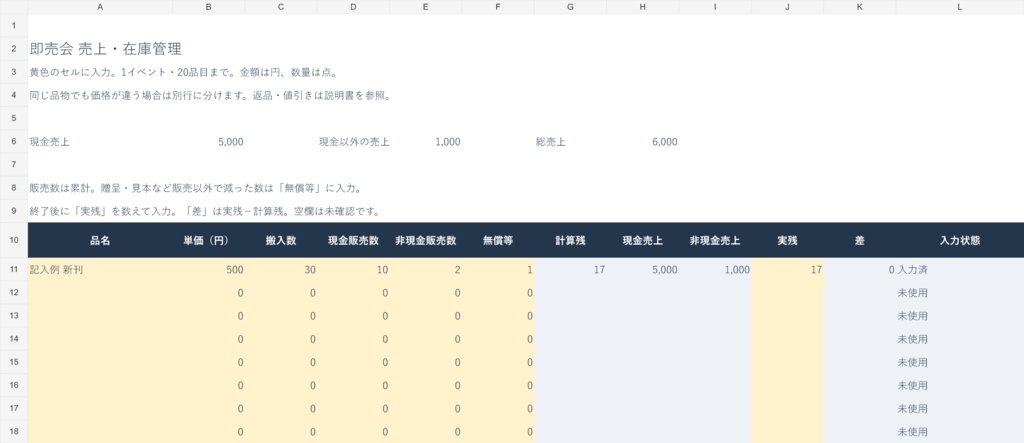Click the 入力状態 column header
This screenshot has width=1024, height=443.
(959, 240)
